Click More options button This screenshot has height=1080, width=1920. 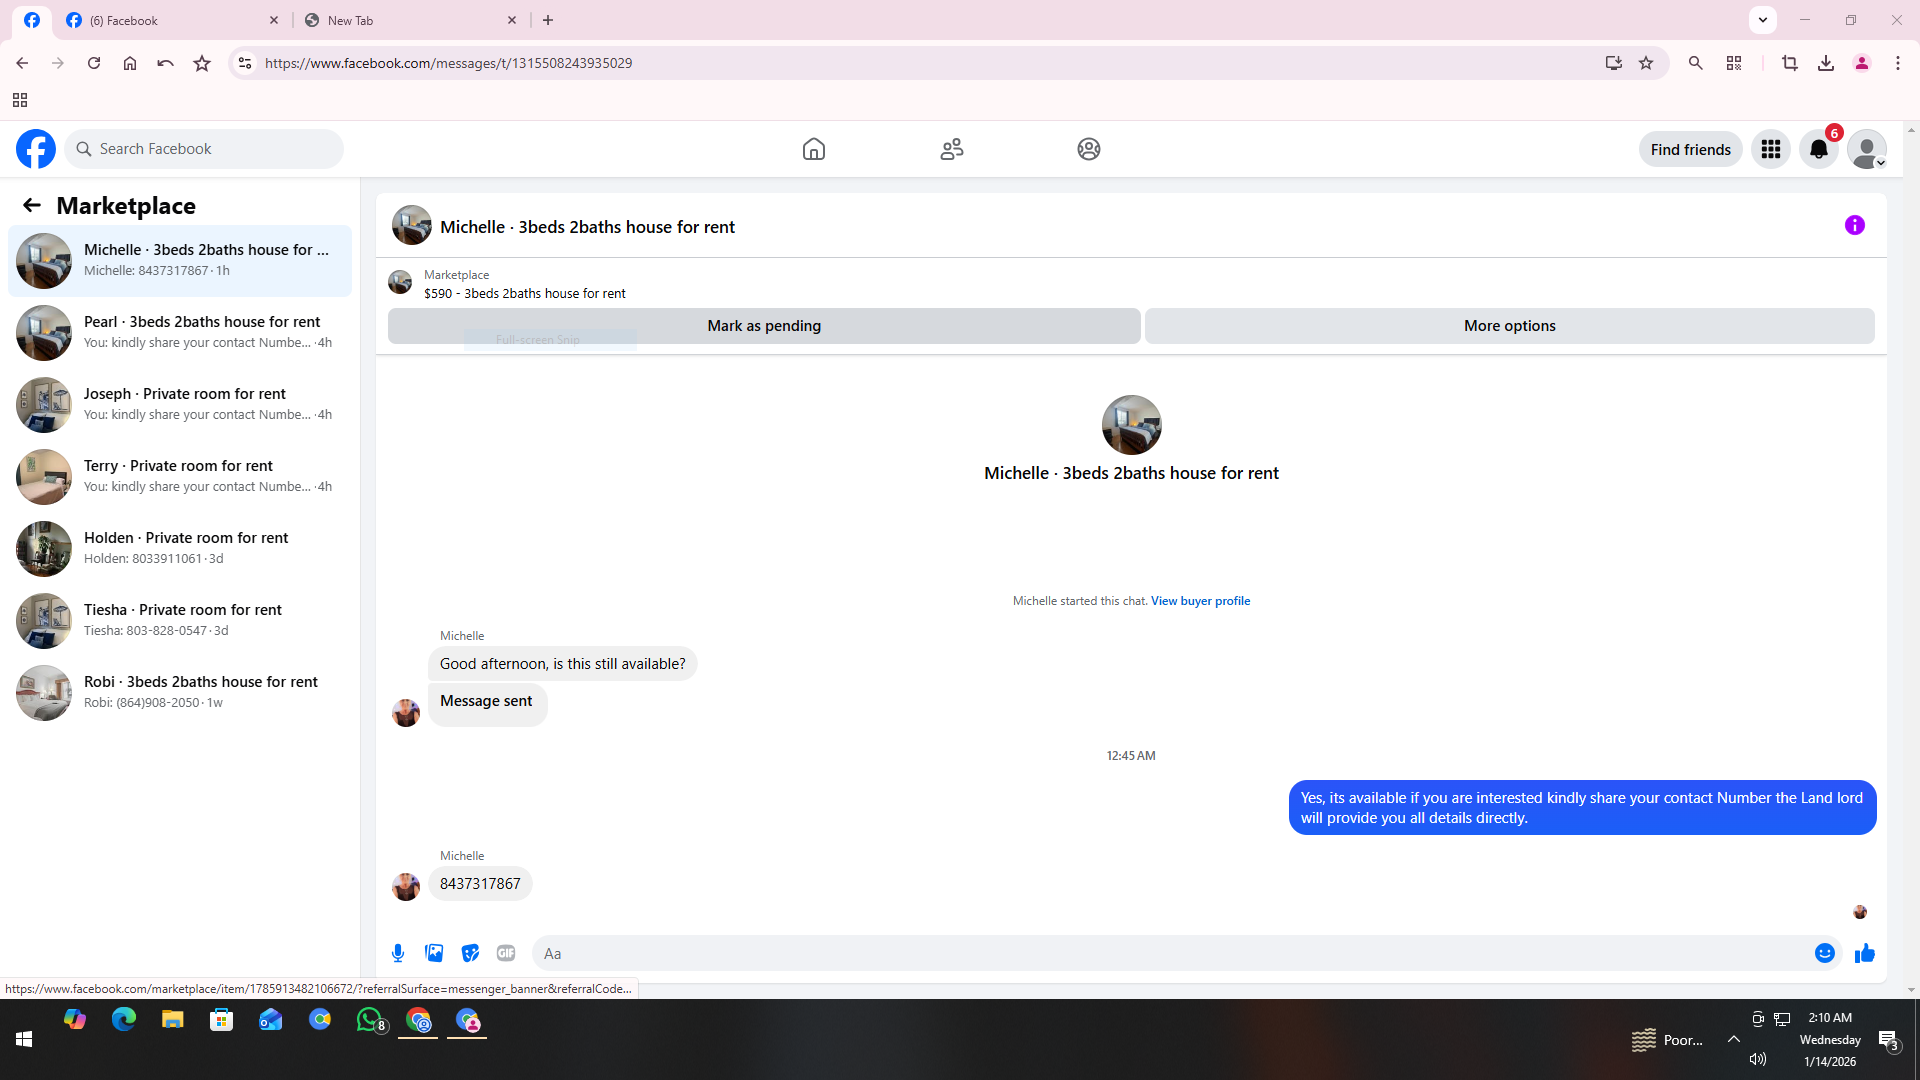click(x=1508, y=326)
